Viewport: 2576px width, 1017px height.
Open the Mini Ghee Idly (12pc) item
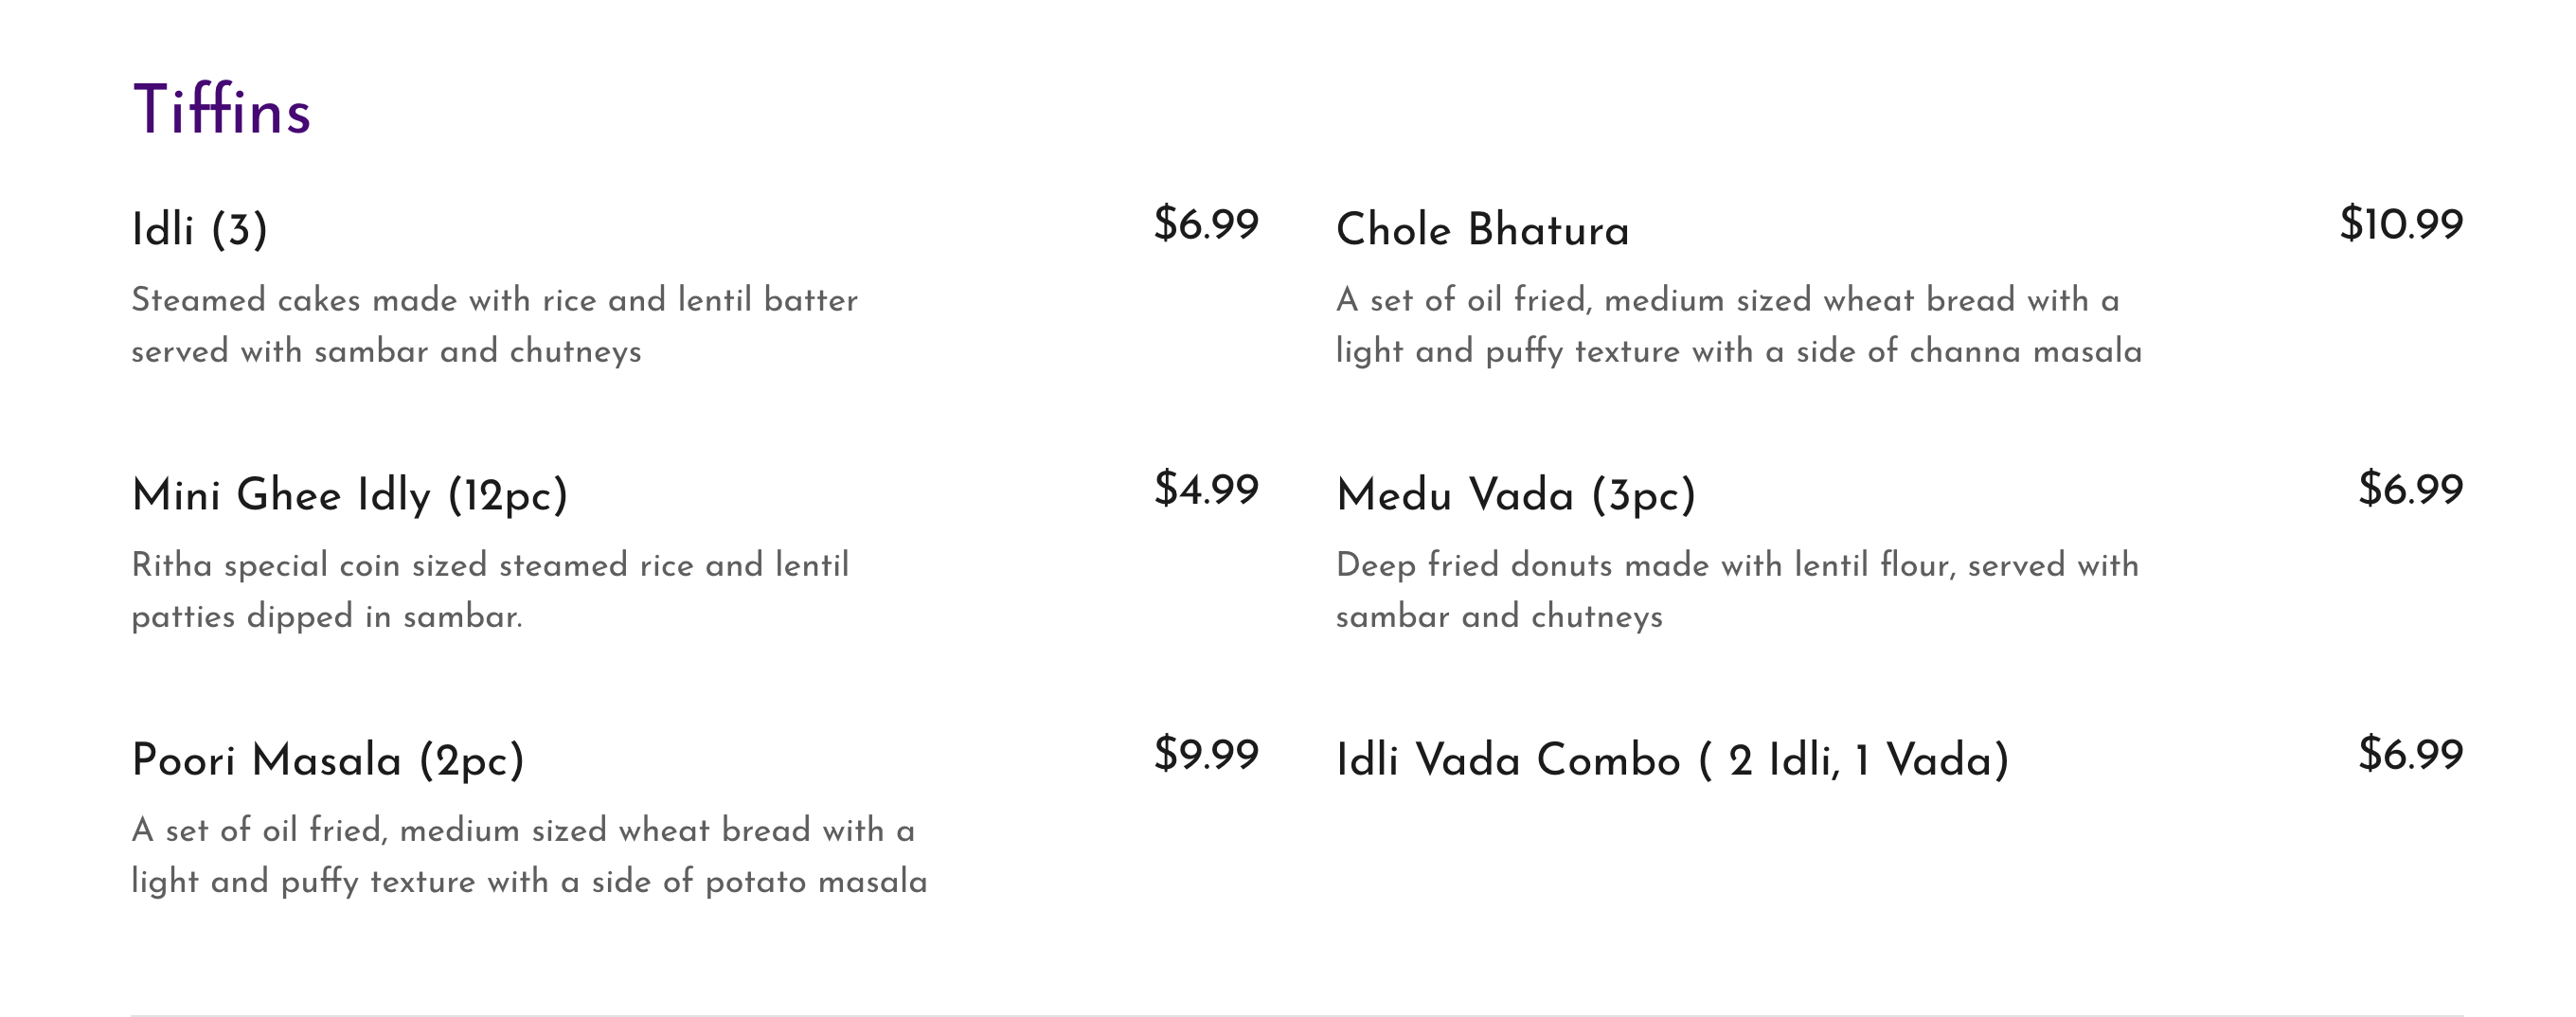[x=349, y=495]
